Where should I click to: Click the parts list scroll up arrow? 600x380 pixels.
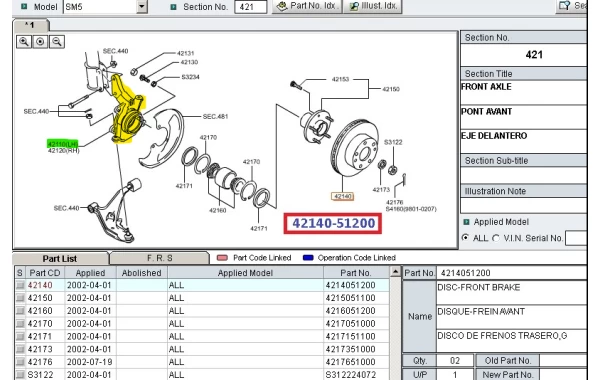396,271
